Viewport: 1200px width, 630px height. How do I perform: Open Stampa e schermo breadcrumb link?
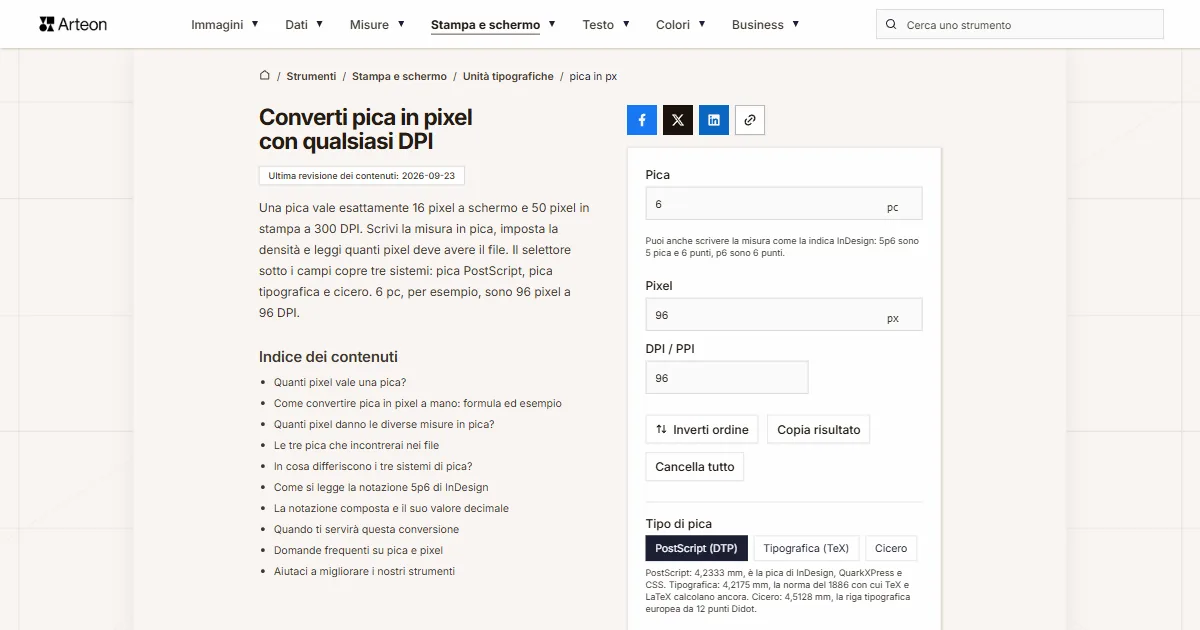(399, 76)
